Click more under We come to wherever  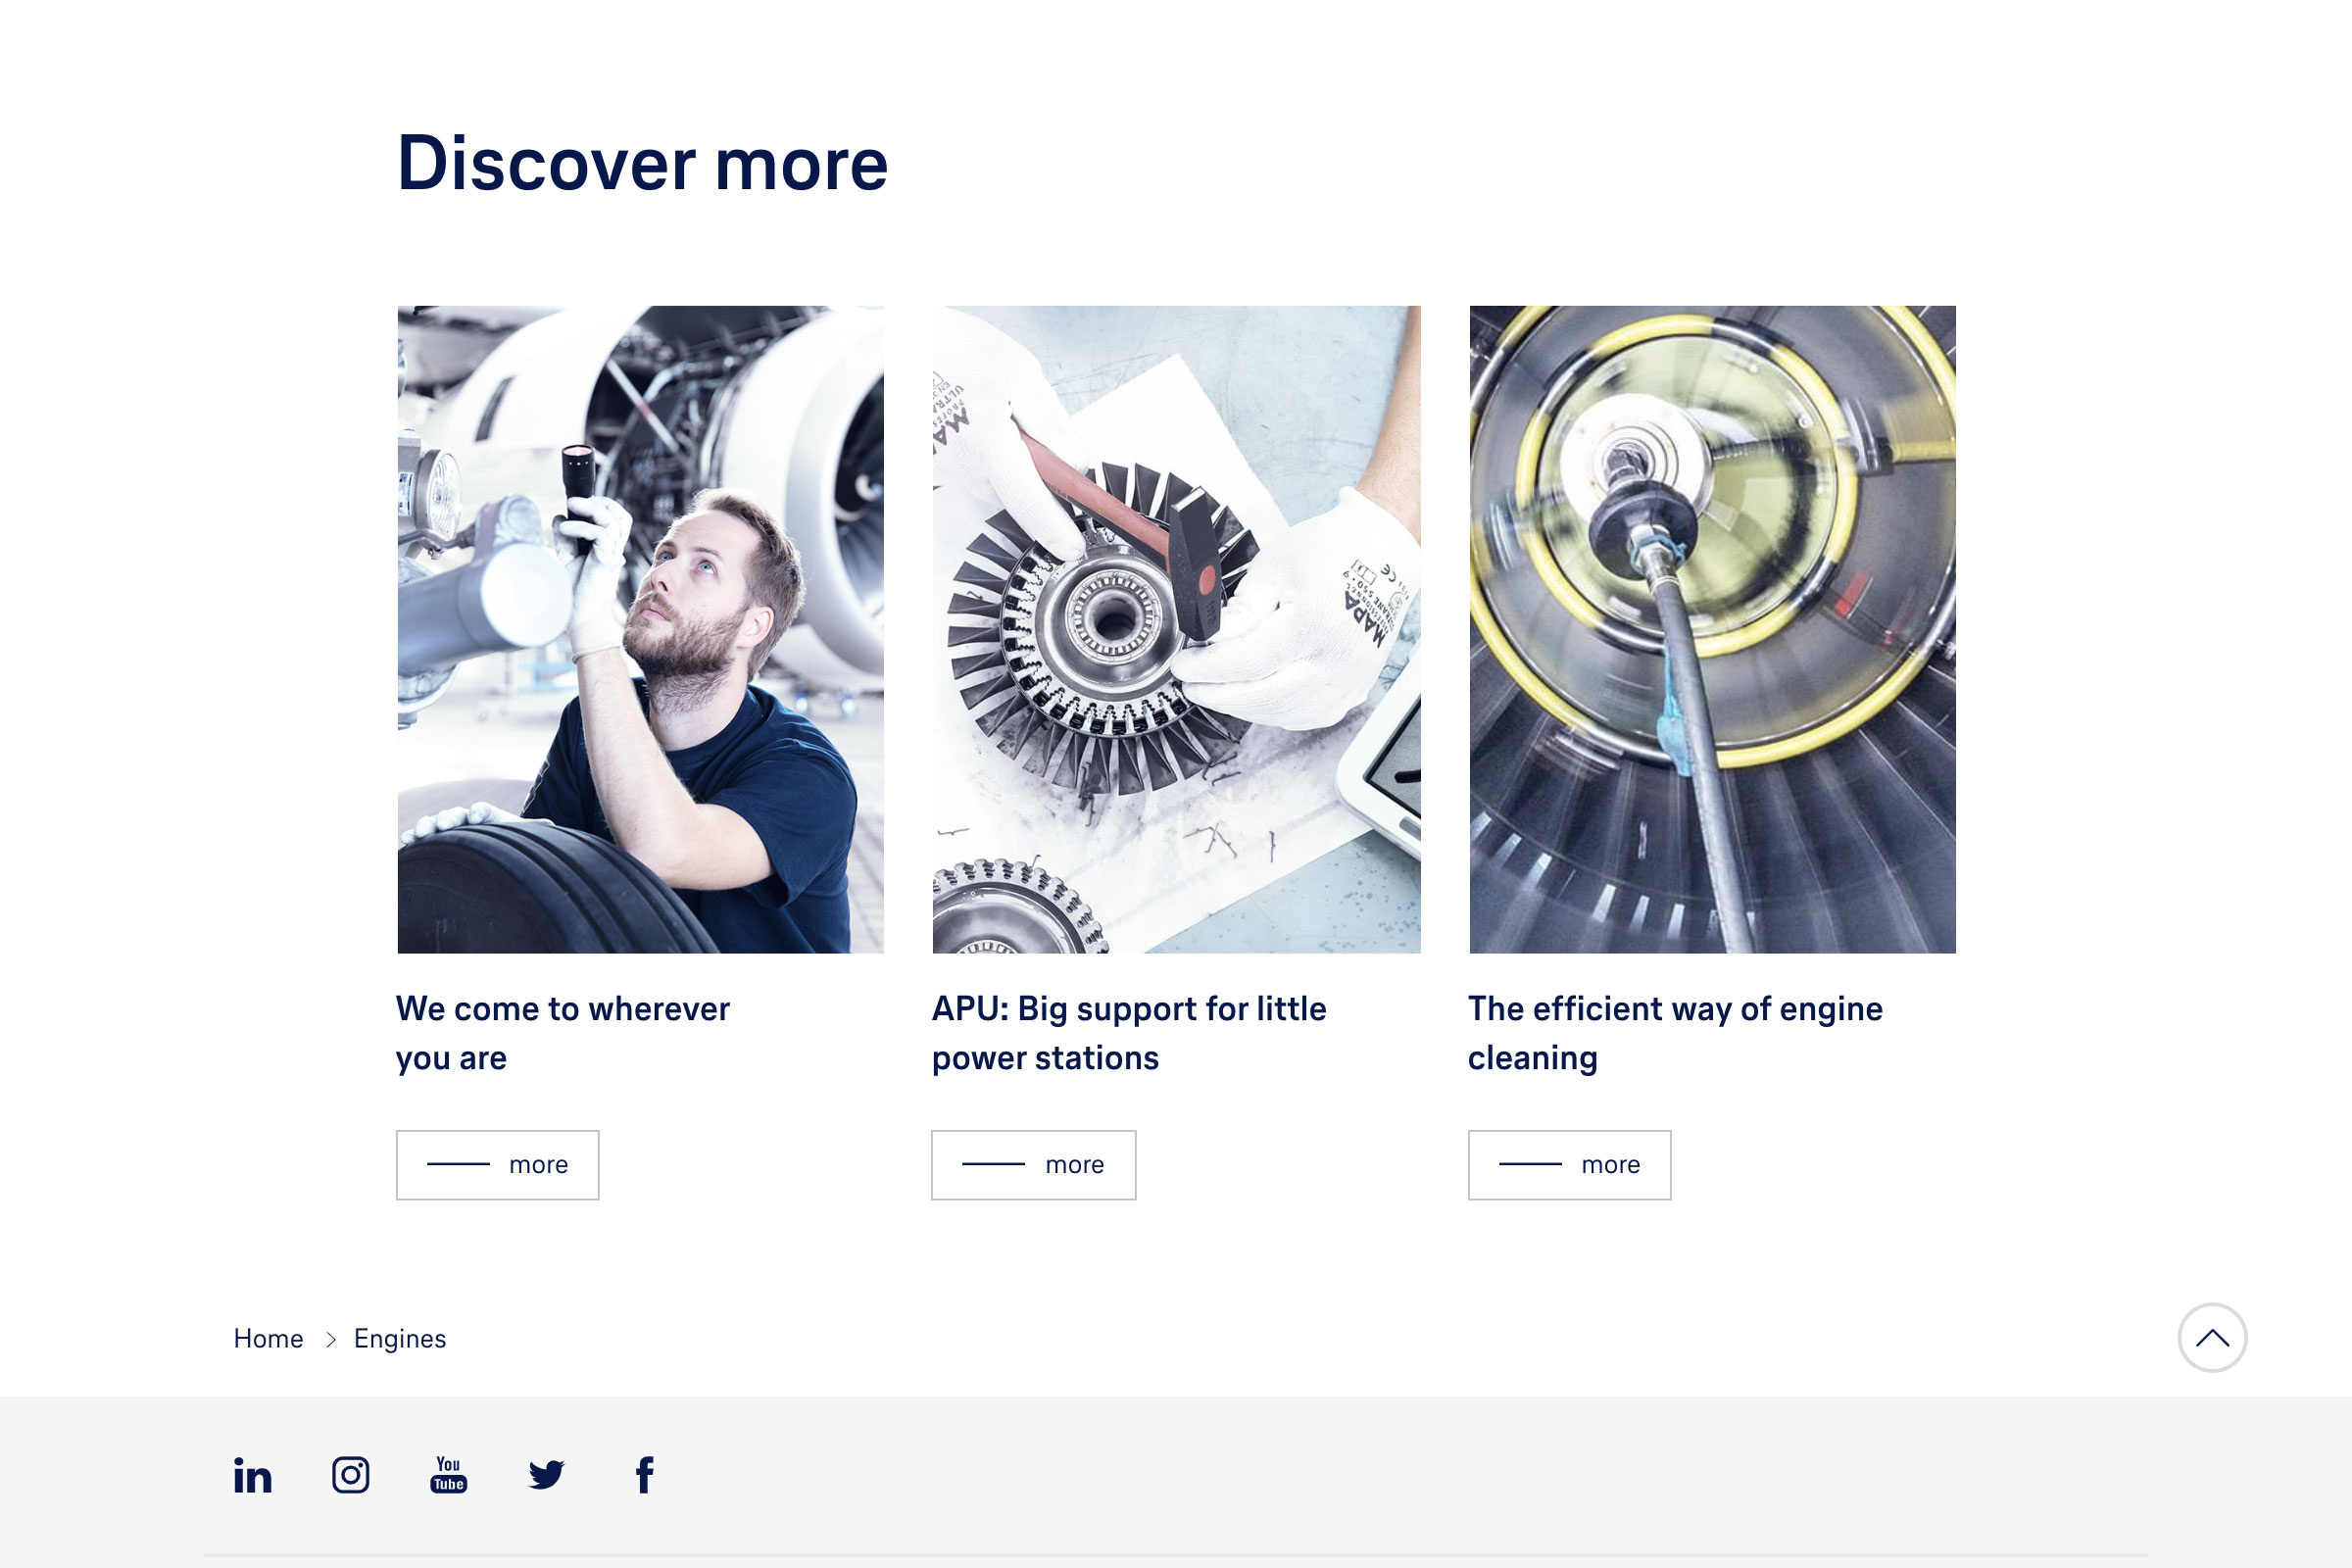click(498, 1165)
